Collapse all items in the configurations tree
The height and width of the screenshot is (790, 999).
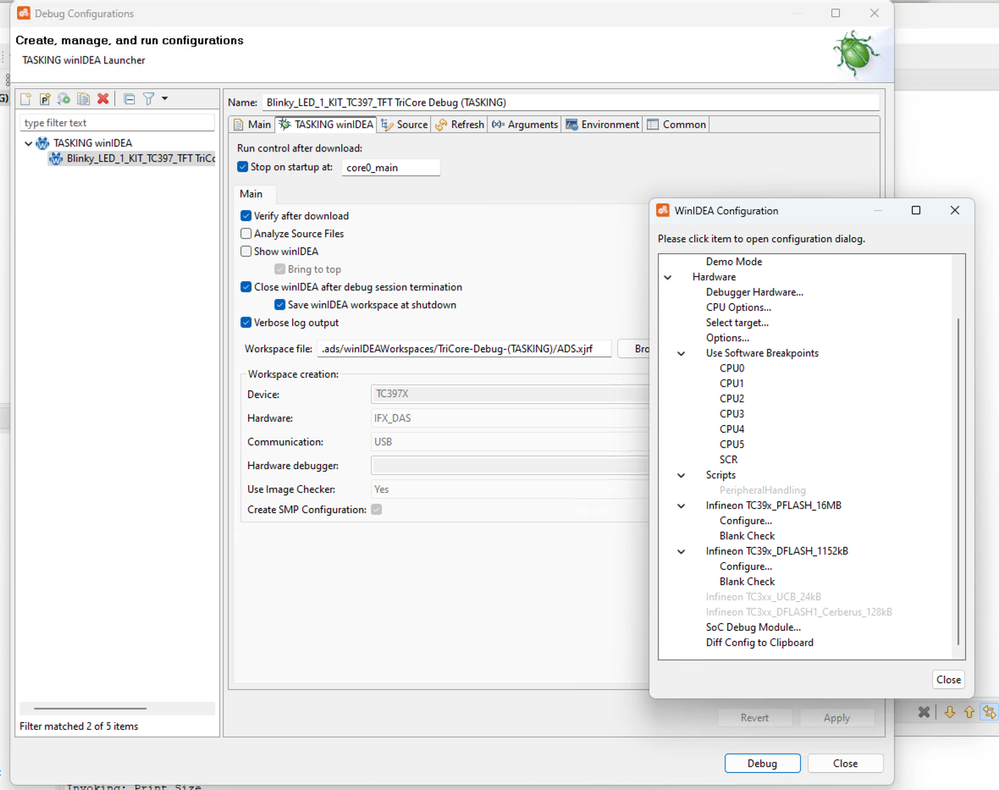tap(129, 98)
